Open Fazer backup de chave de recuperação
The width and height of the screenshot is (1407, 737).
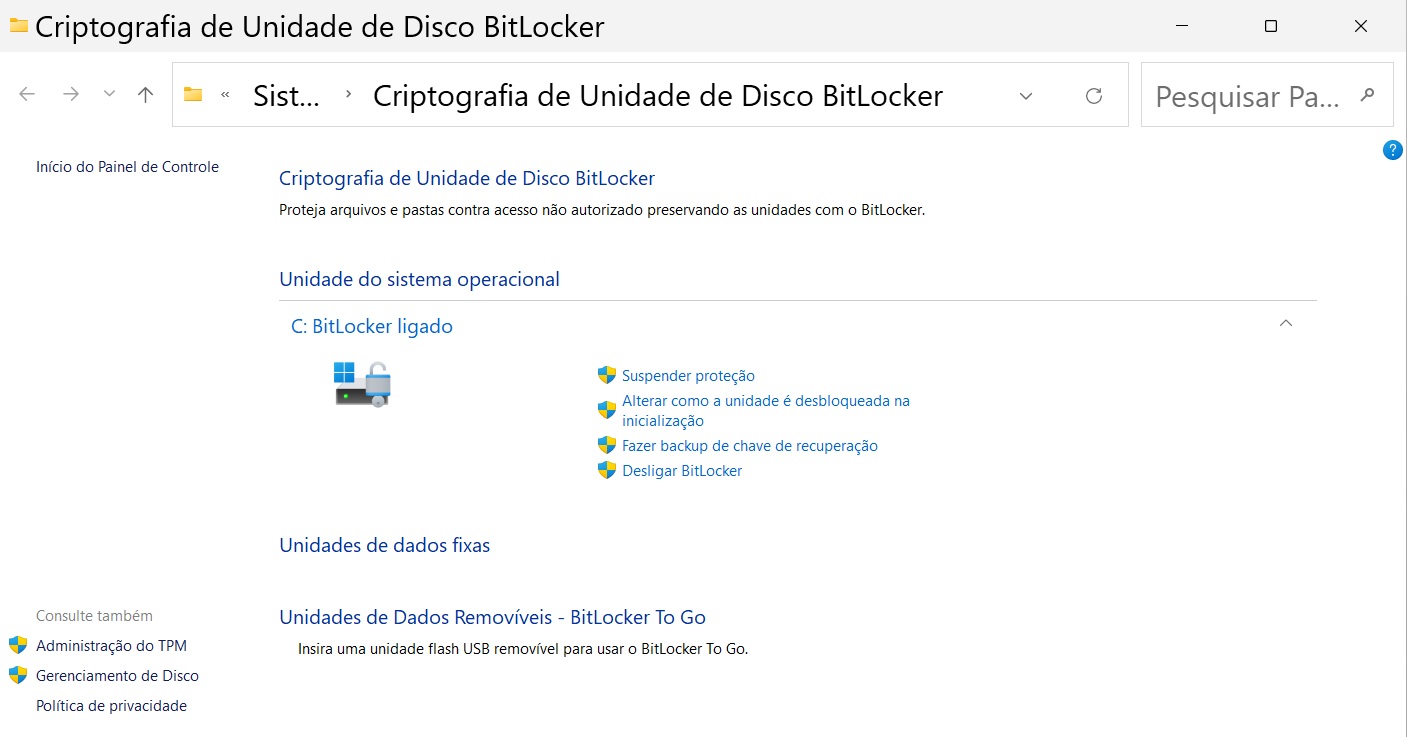click(x=750, y=446)
